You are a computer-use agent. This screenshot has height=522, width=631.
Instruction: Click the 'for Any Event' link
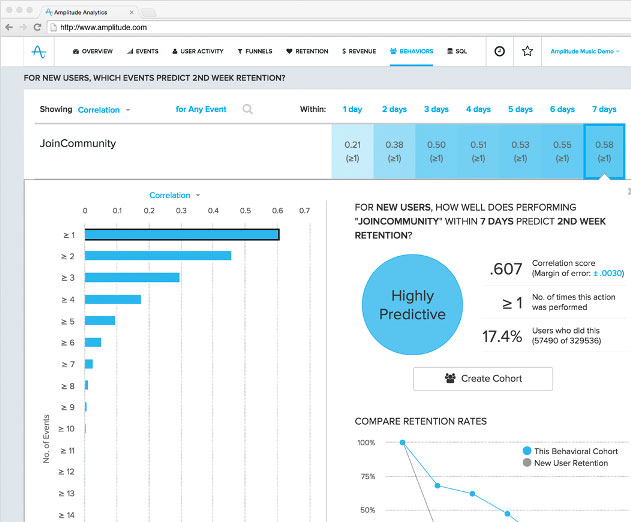click(201, 109)
